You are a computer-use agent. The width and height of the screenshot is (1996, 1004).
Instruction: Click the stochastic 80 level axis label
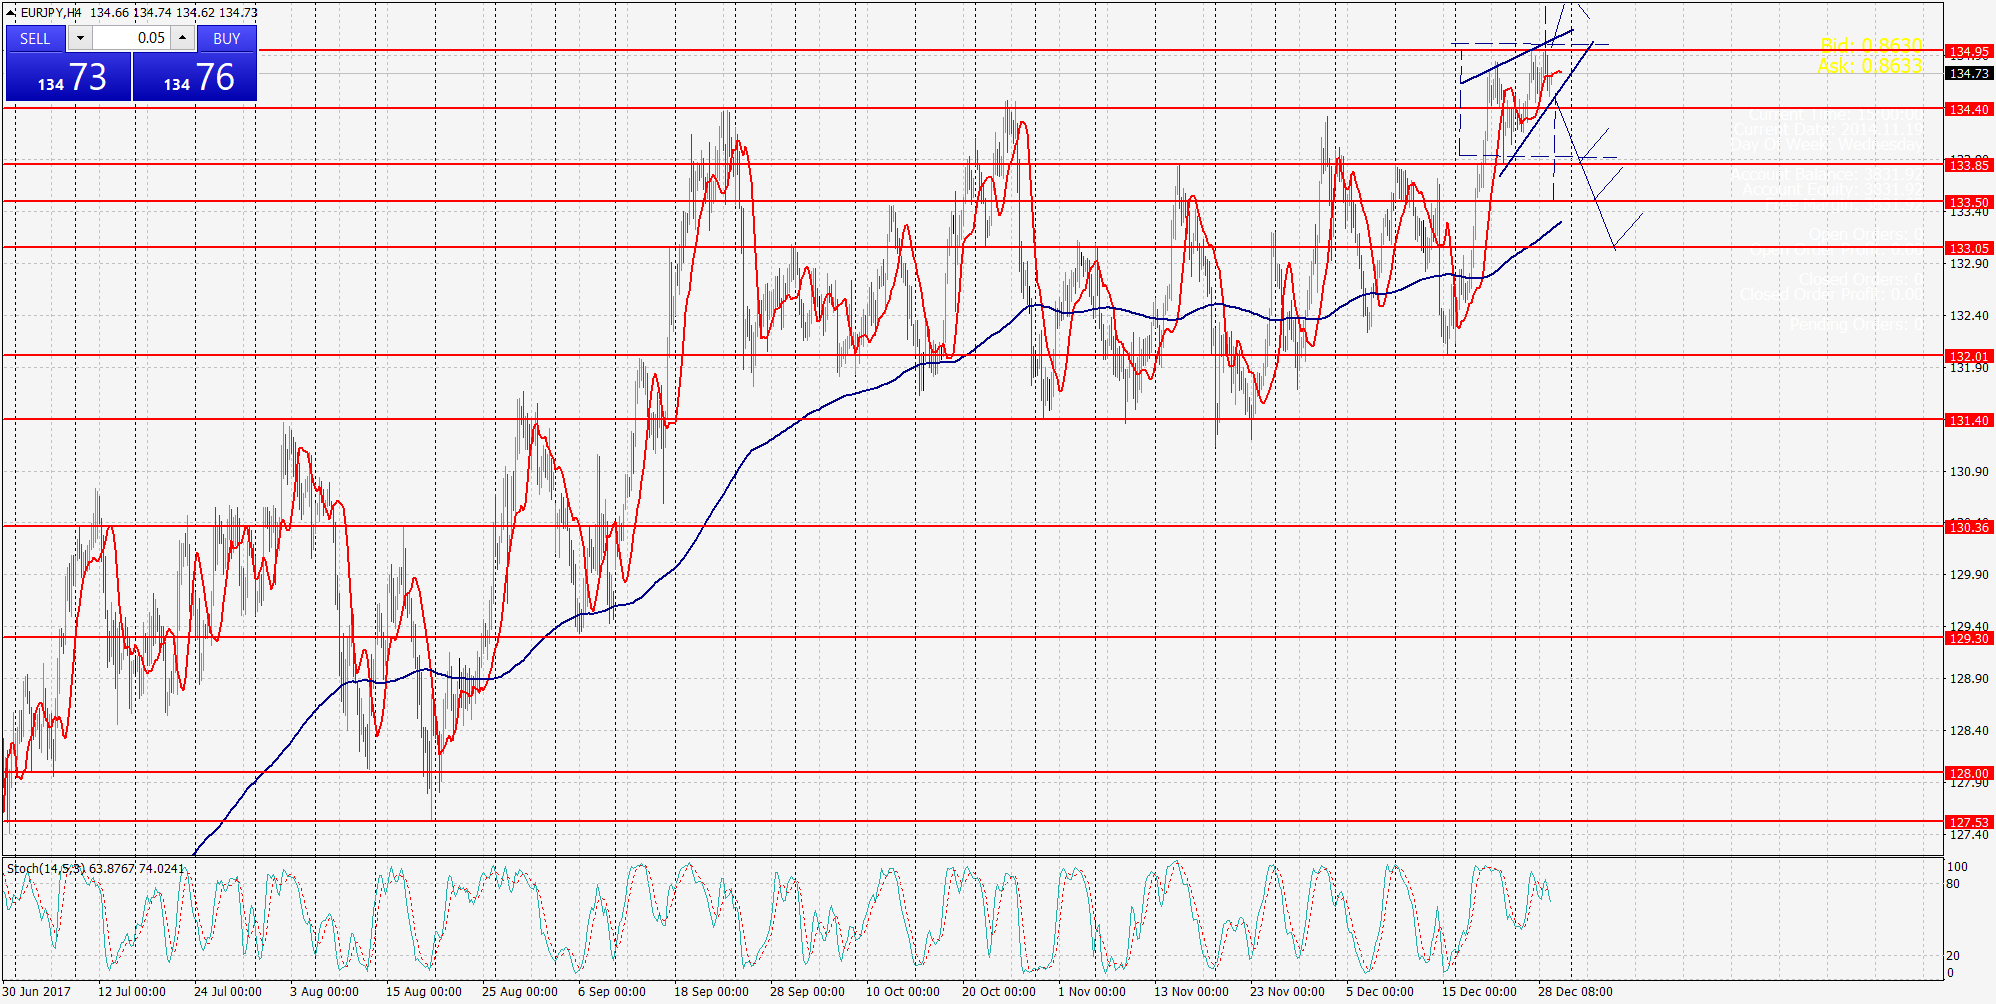click(x=1953, y=884)
